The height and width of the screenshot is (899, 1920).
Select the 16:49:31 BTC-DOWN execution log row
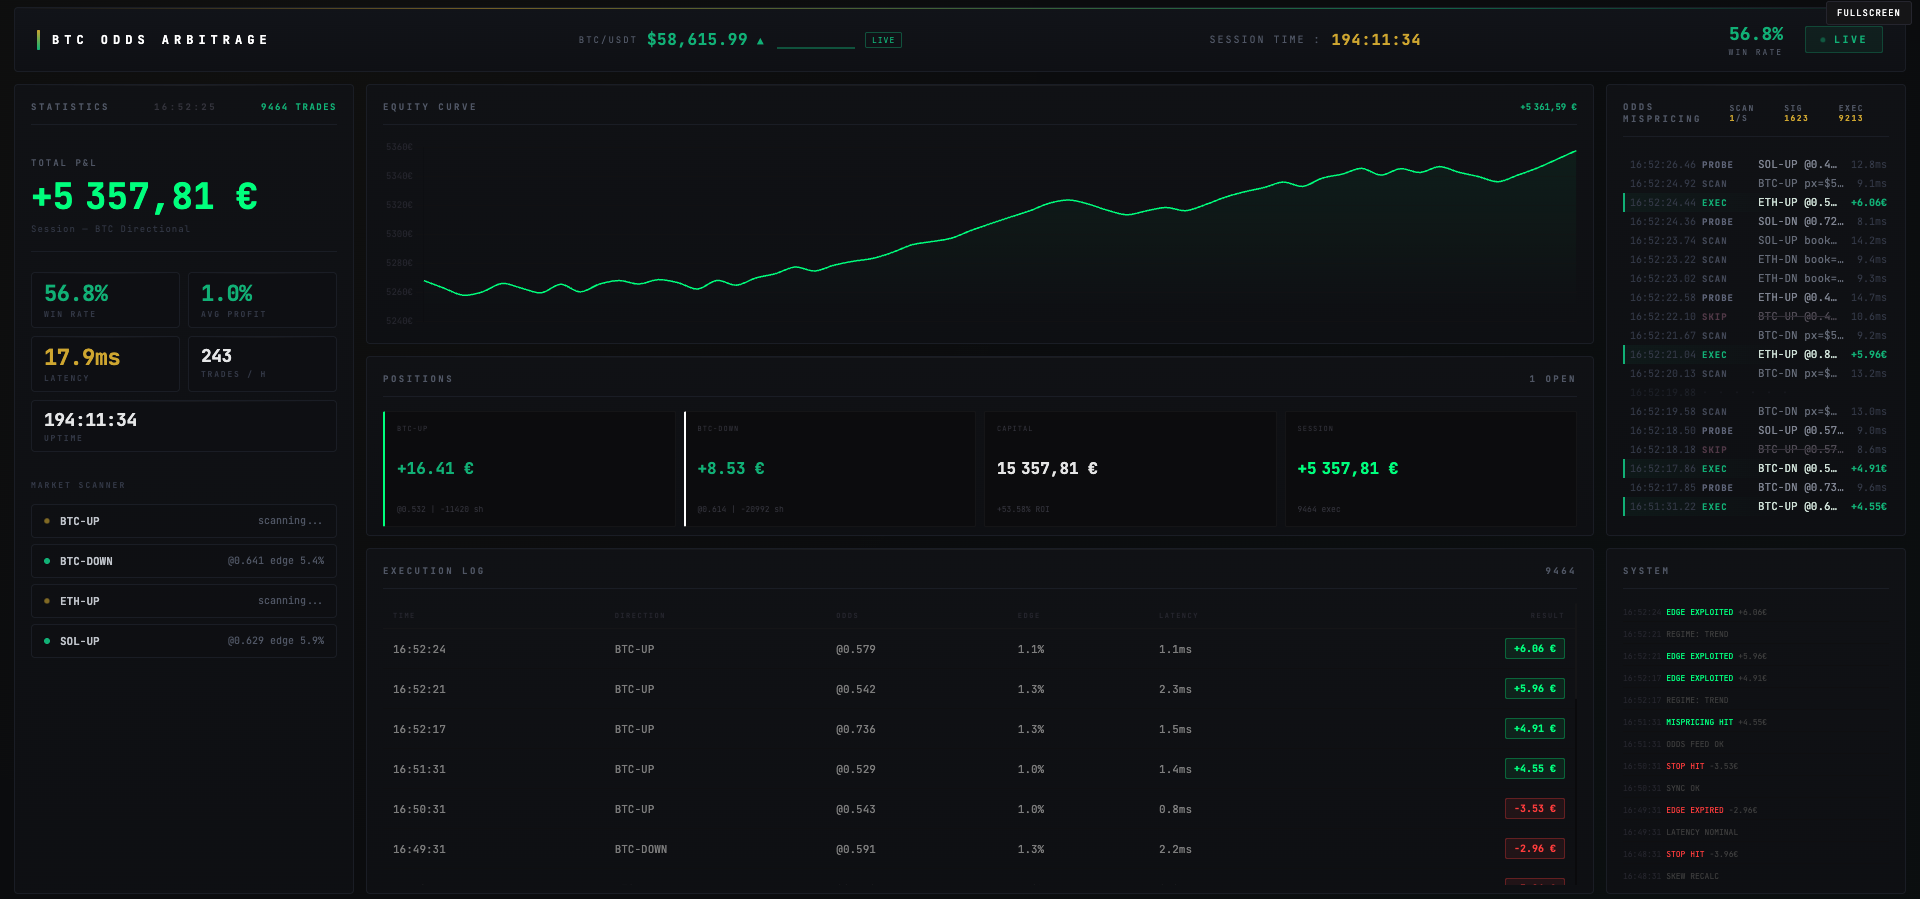click(979, 849)
